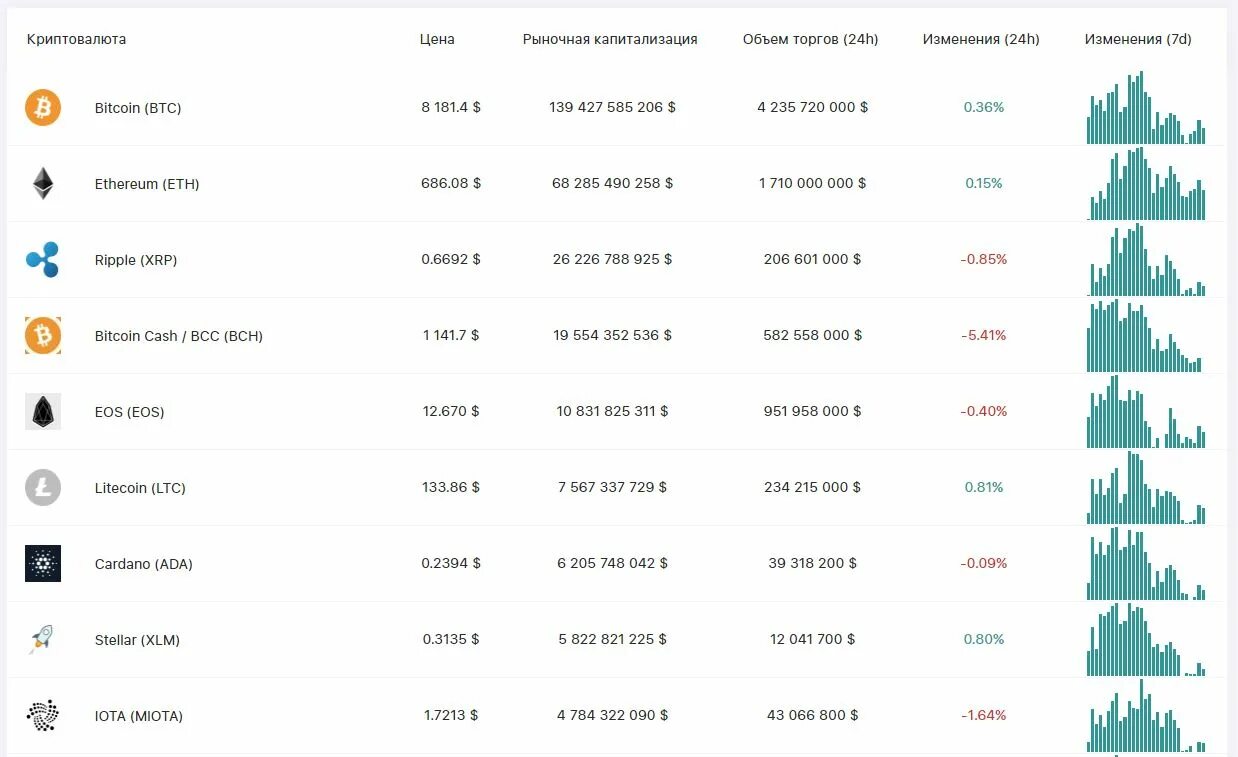Open the Ethereum (ETH) name link
This screenshot has width=1238, height=757.
(x=147, y=184)
